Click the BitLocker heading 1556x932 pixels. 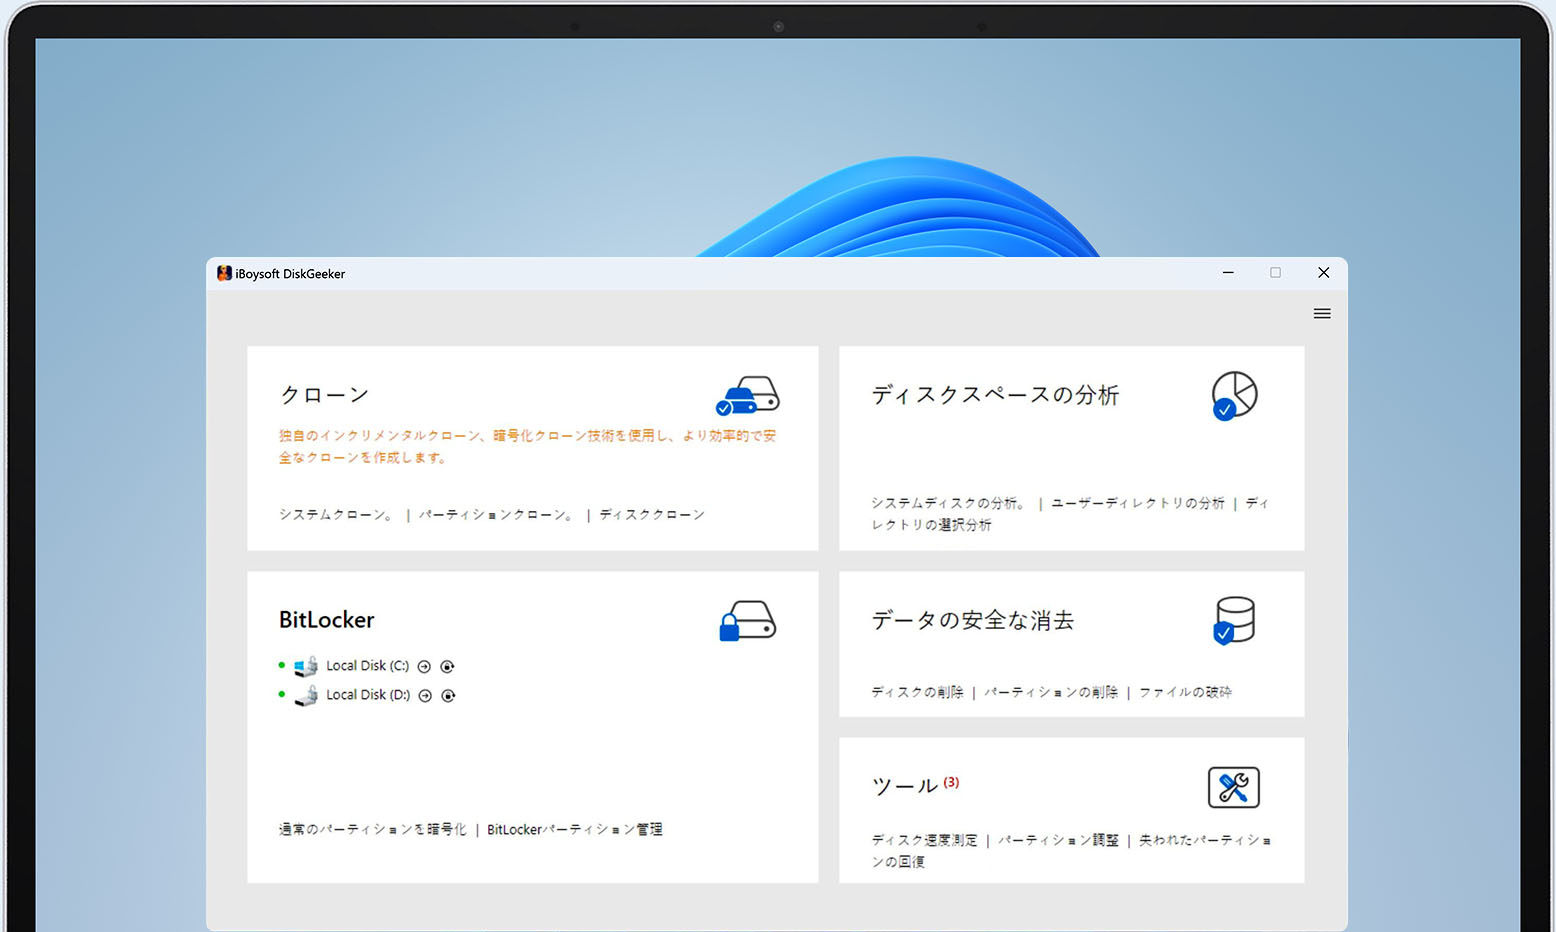(326, 620)
